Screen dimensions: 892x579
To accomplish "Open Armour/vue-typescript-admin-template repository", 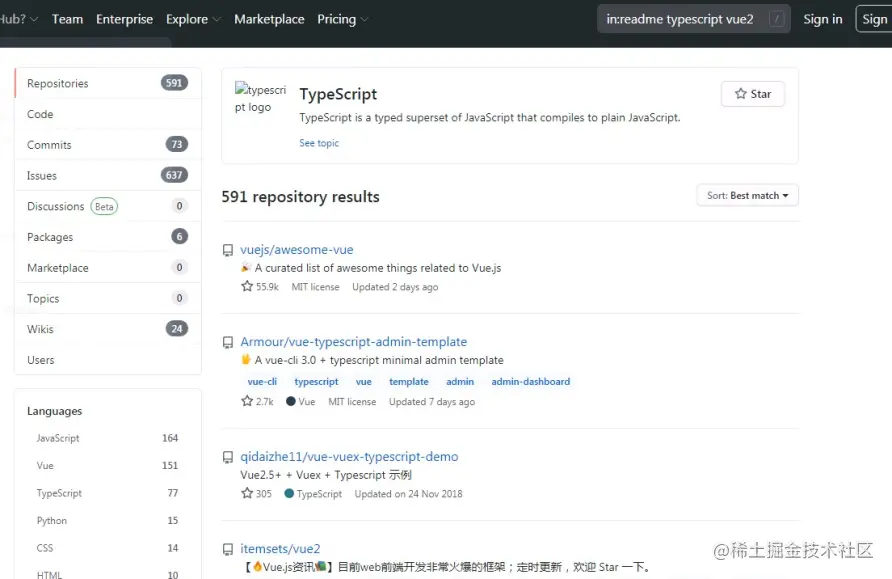I will click(x=353, y=341).
